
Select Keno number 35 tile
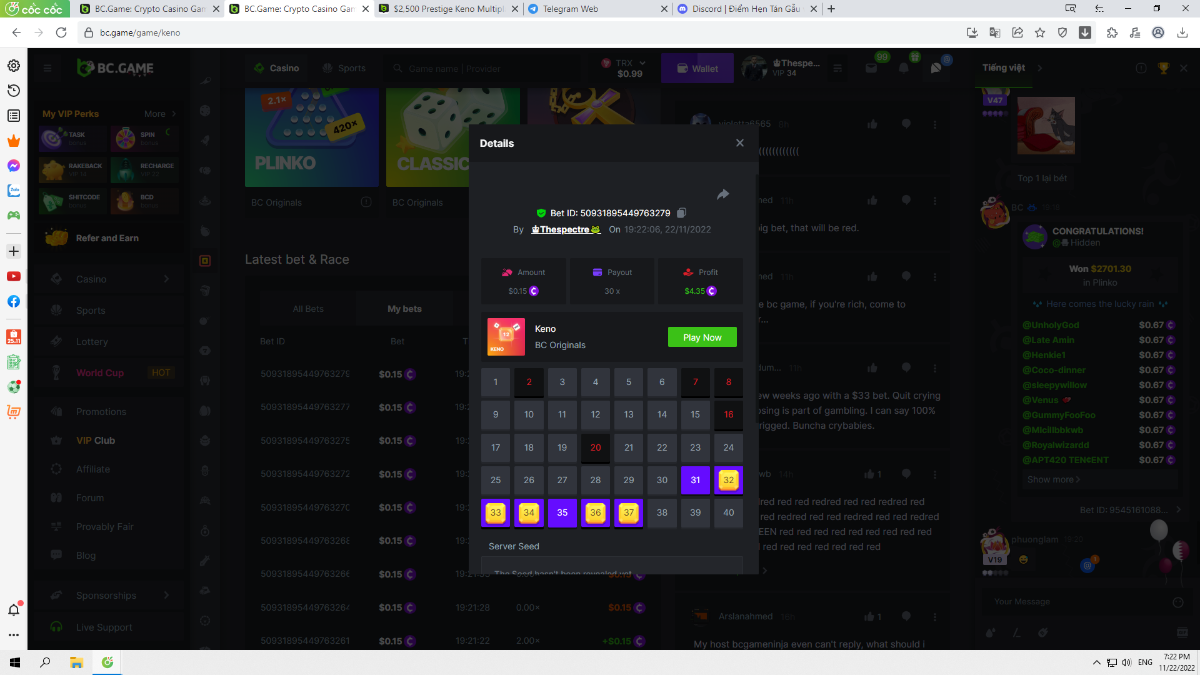pyautogui.click(x=562, y=513)
